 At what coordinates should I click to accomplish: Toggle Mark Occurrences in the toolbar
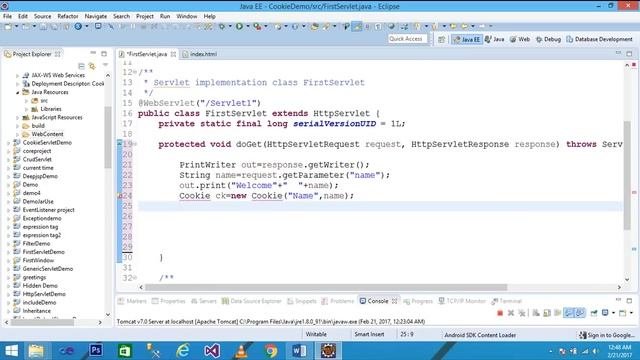357,27
